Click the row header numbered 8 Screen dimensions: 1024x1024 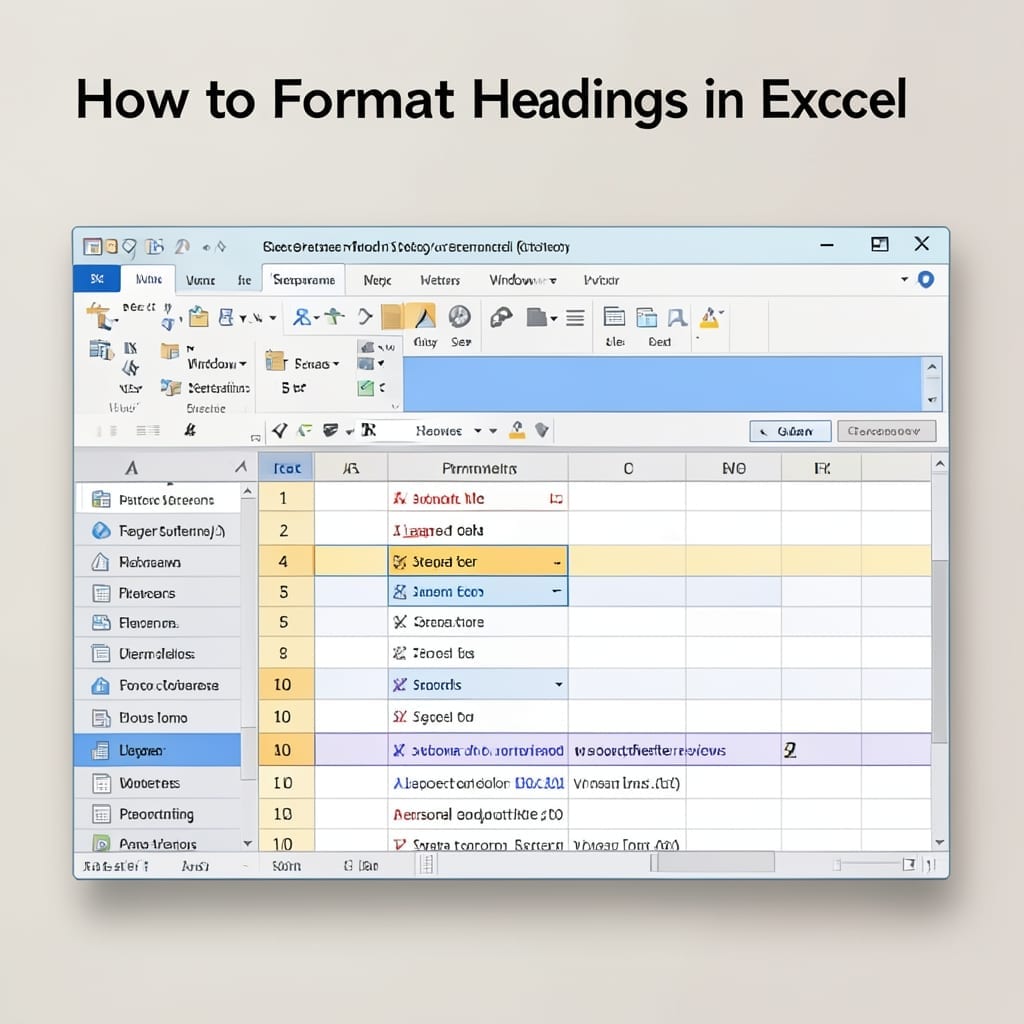click(x=286, y=653)
